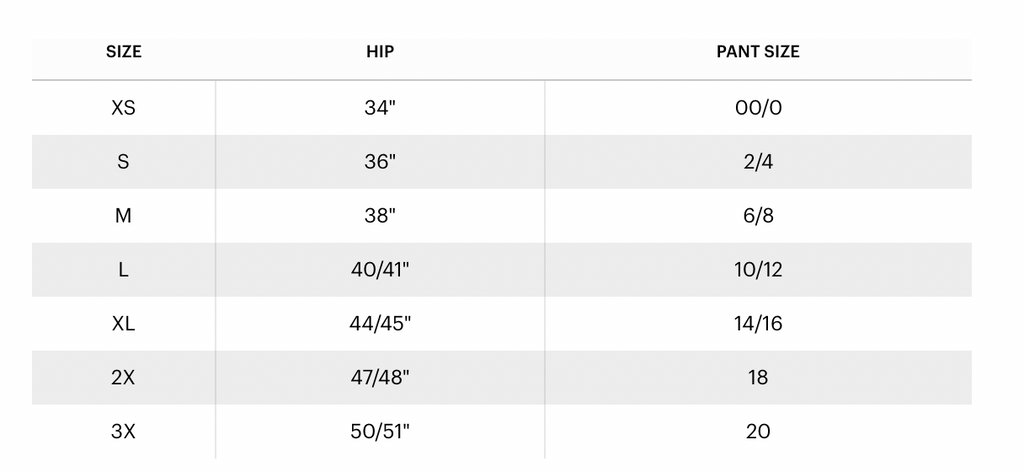Select pant size 14/16 cell
1024x472 pixels.
tap(758, 324)
